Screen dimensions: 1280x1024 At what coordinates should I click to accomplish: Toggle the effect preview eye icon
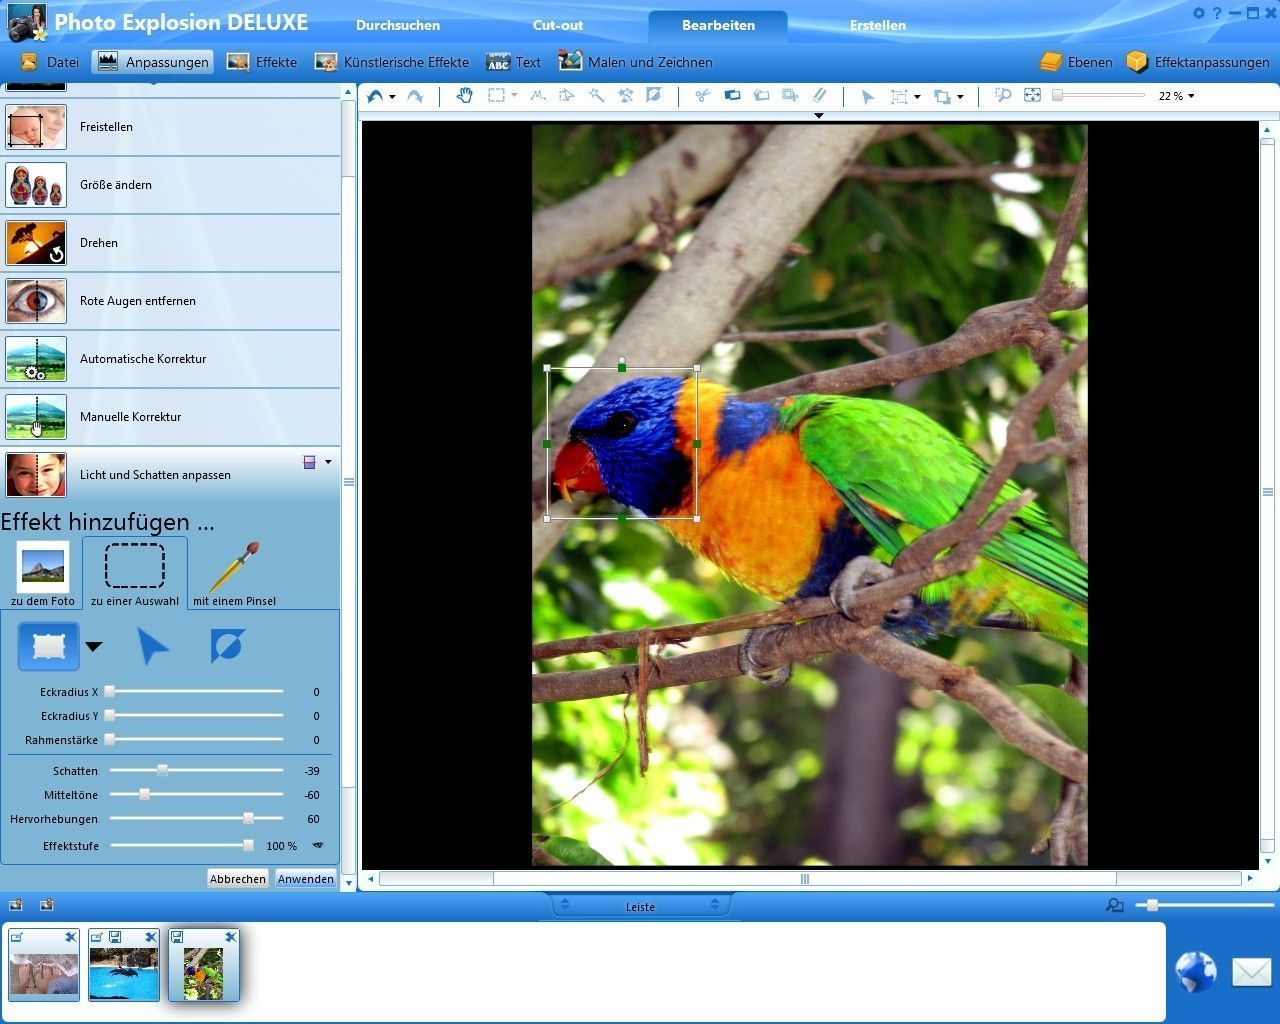(318, 846)
